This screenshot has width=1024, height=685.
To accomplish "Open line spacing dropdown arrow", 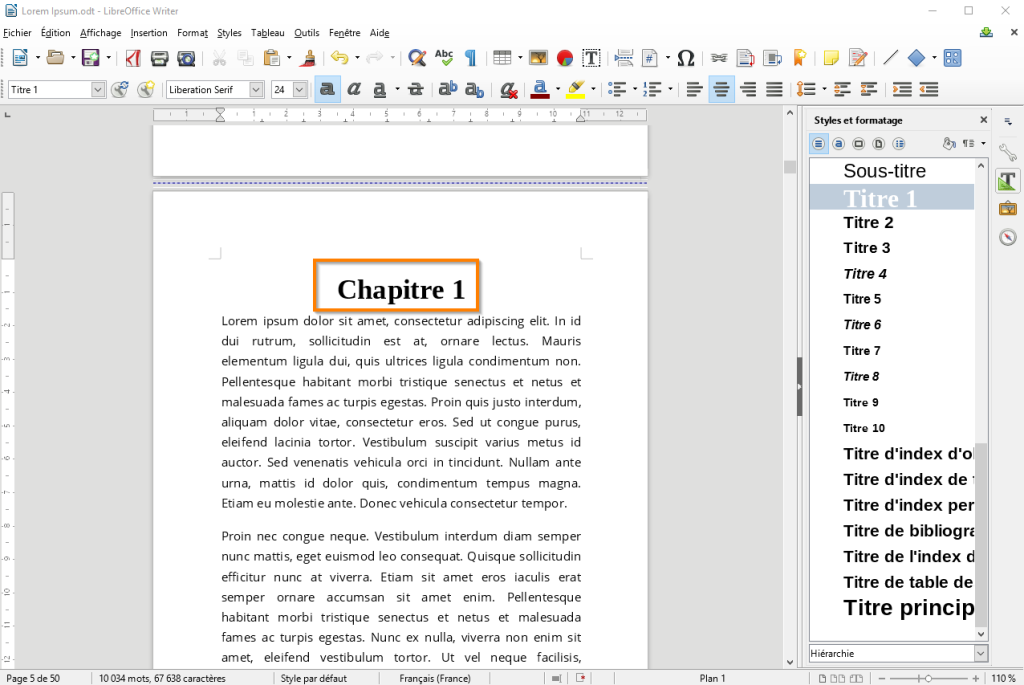I will [x=824, y=89].
